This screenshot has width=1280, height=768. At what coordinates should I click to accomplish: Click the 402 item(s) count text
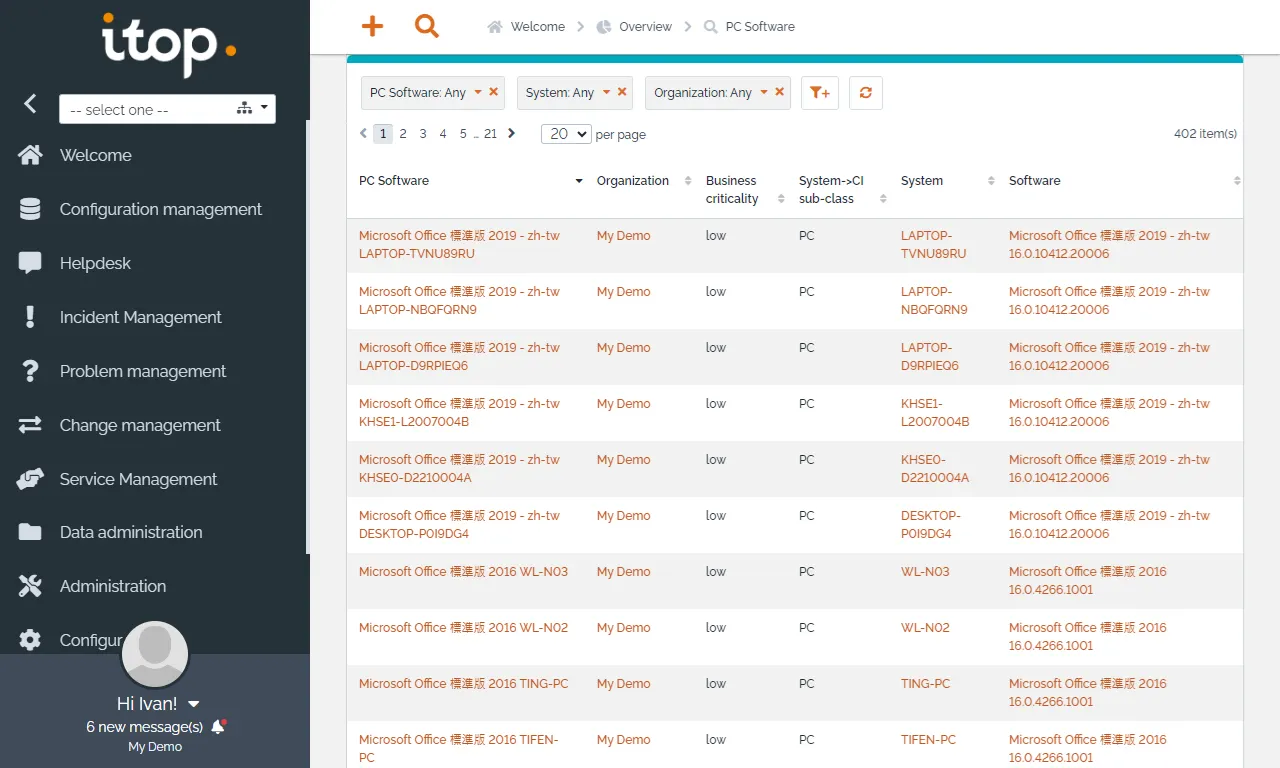[x=1205, y=133]
